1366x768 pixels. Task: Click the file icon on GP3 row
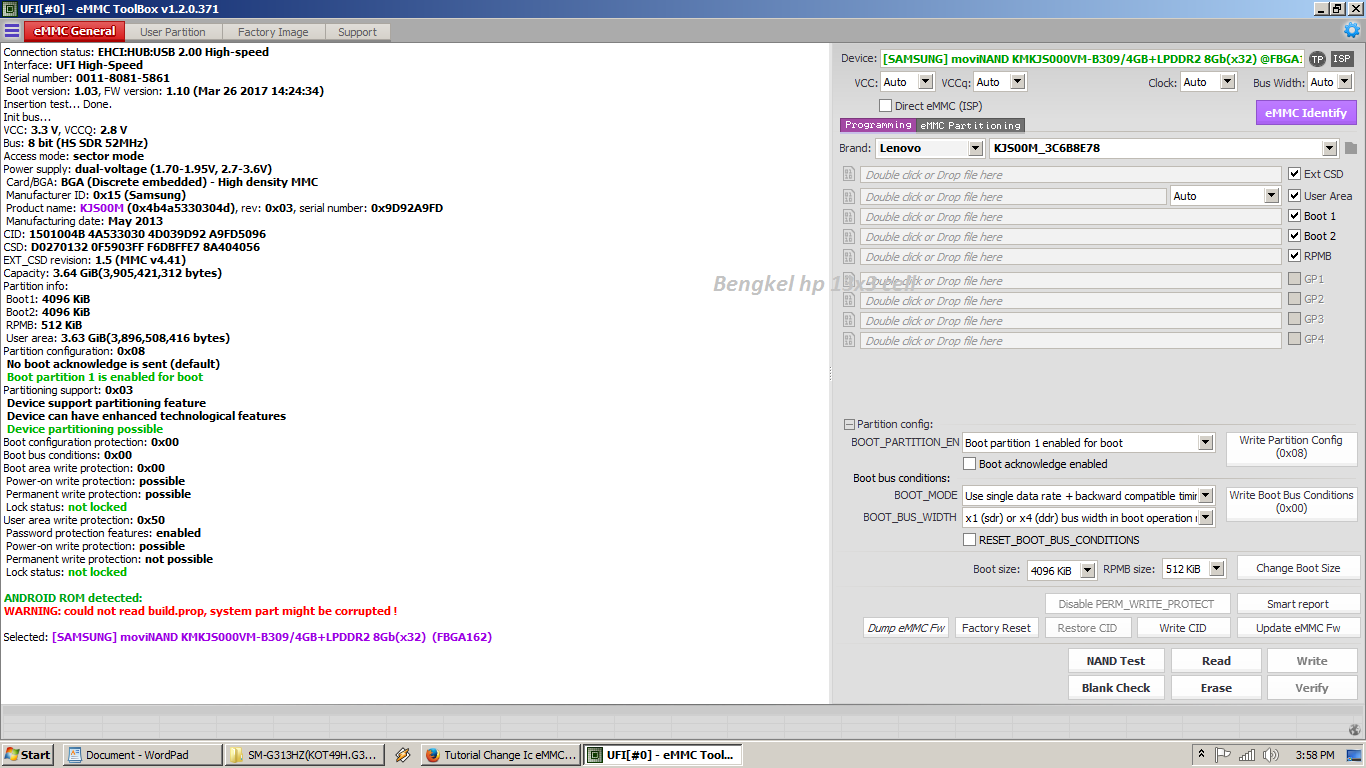tap(850, 320)
